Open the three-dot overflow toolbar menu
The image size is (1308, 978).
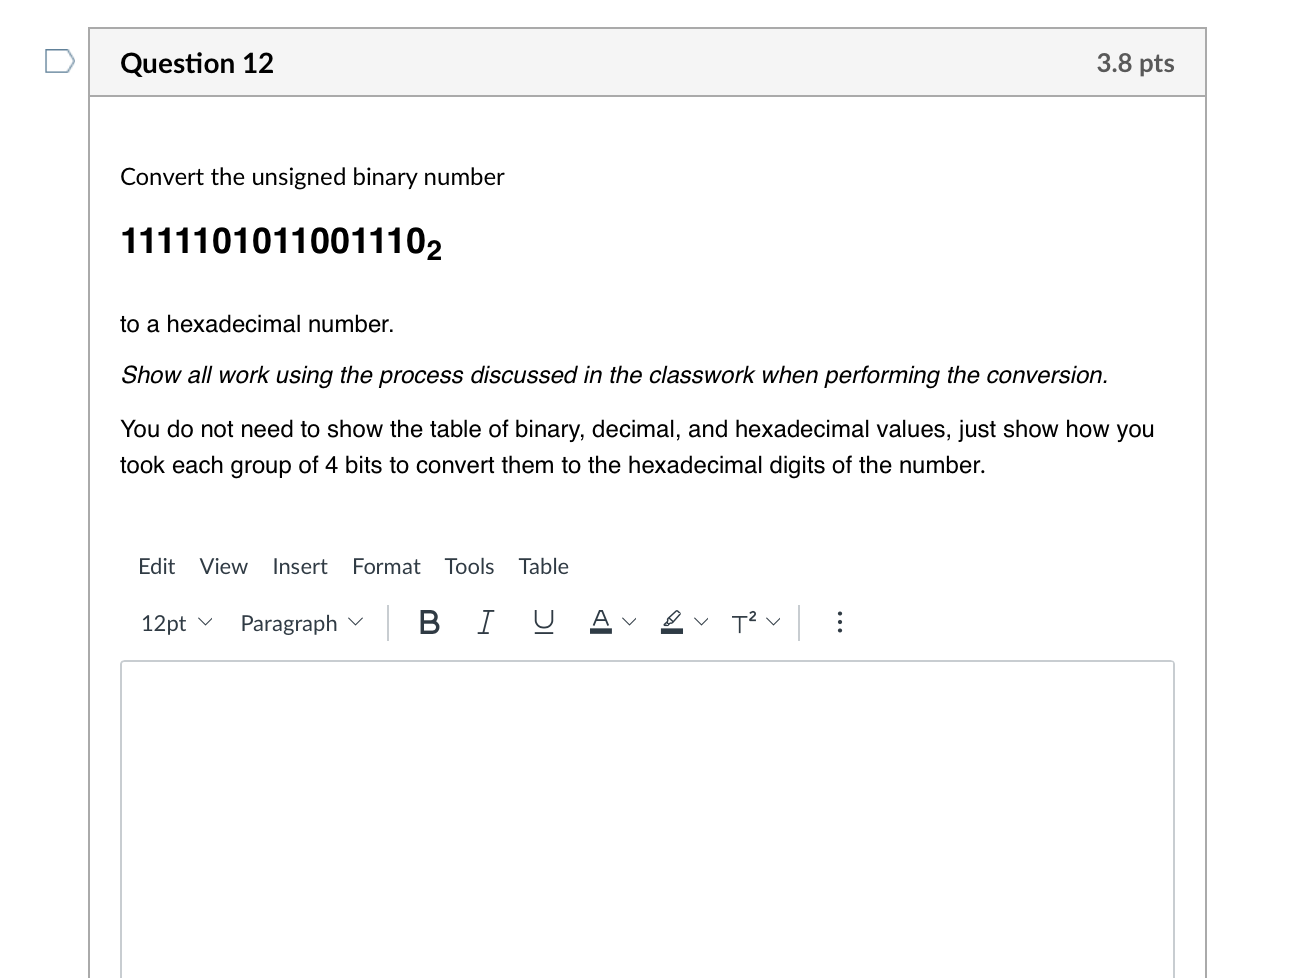coord(839,622)
